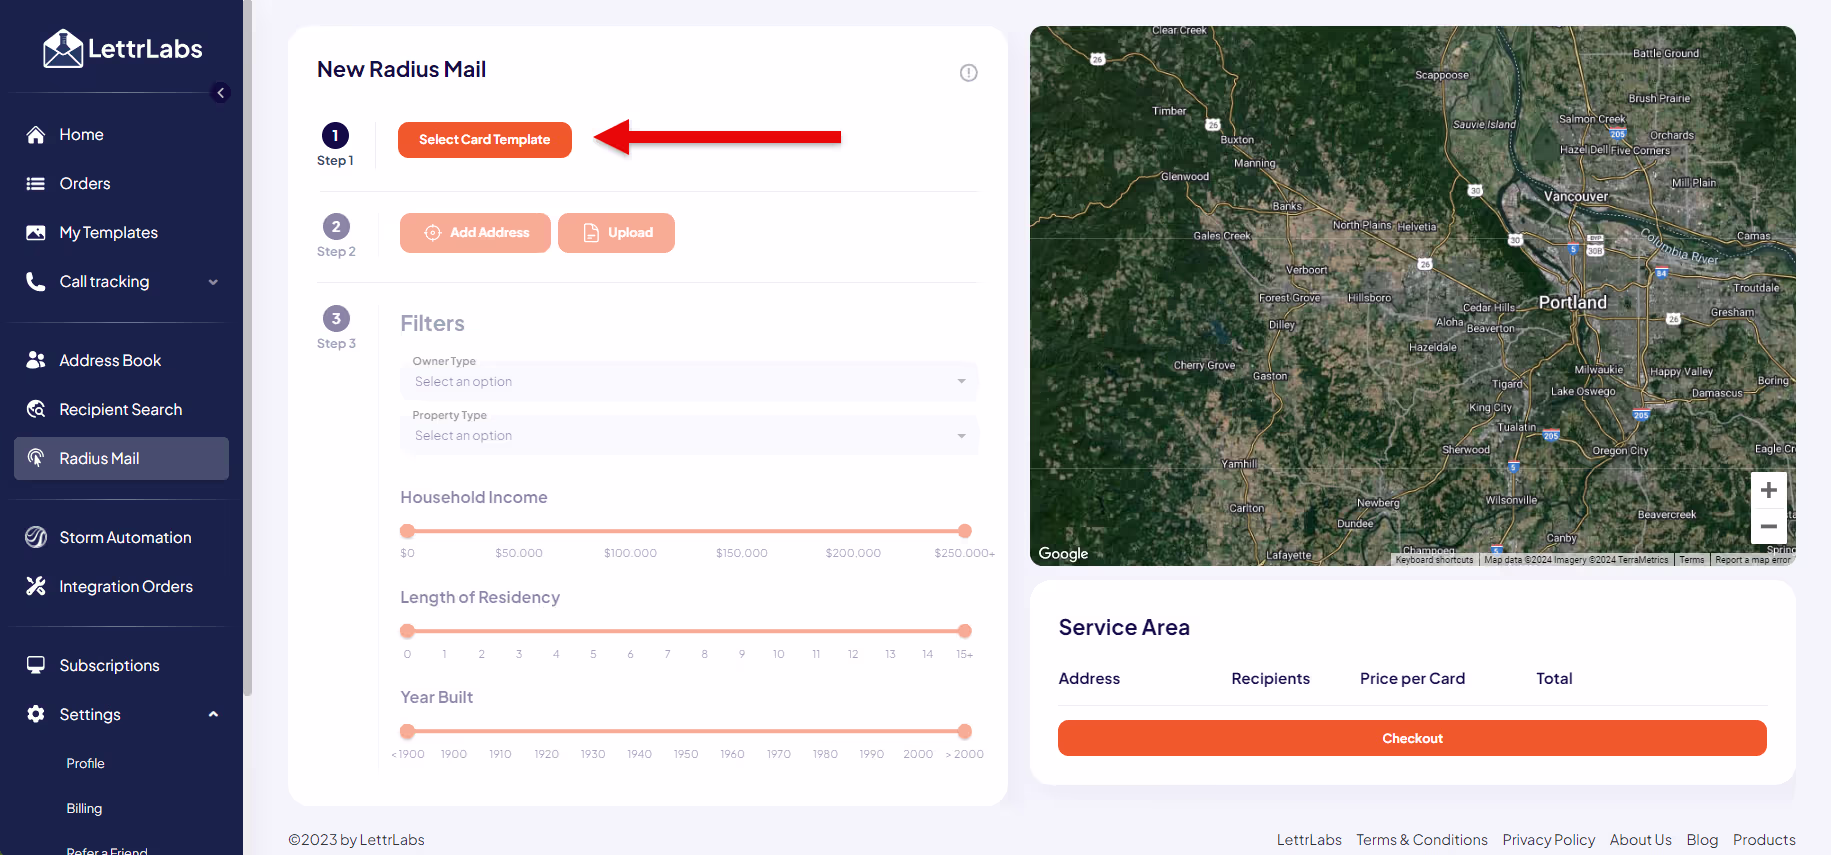Open the About Us footer link
The height and width of the screenshot is (855, 1831).
(1640, 840)
